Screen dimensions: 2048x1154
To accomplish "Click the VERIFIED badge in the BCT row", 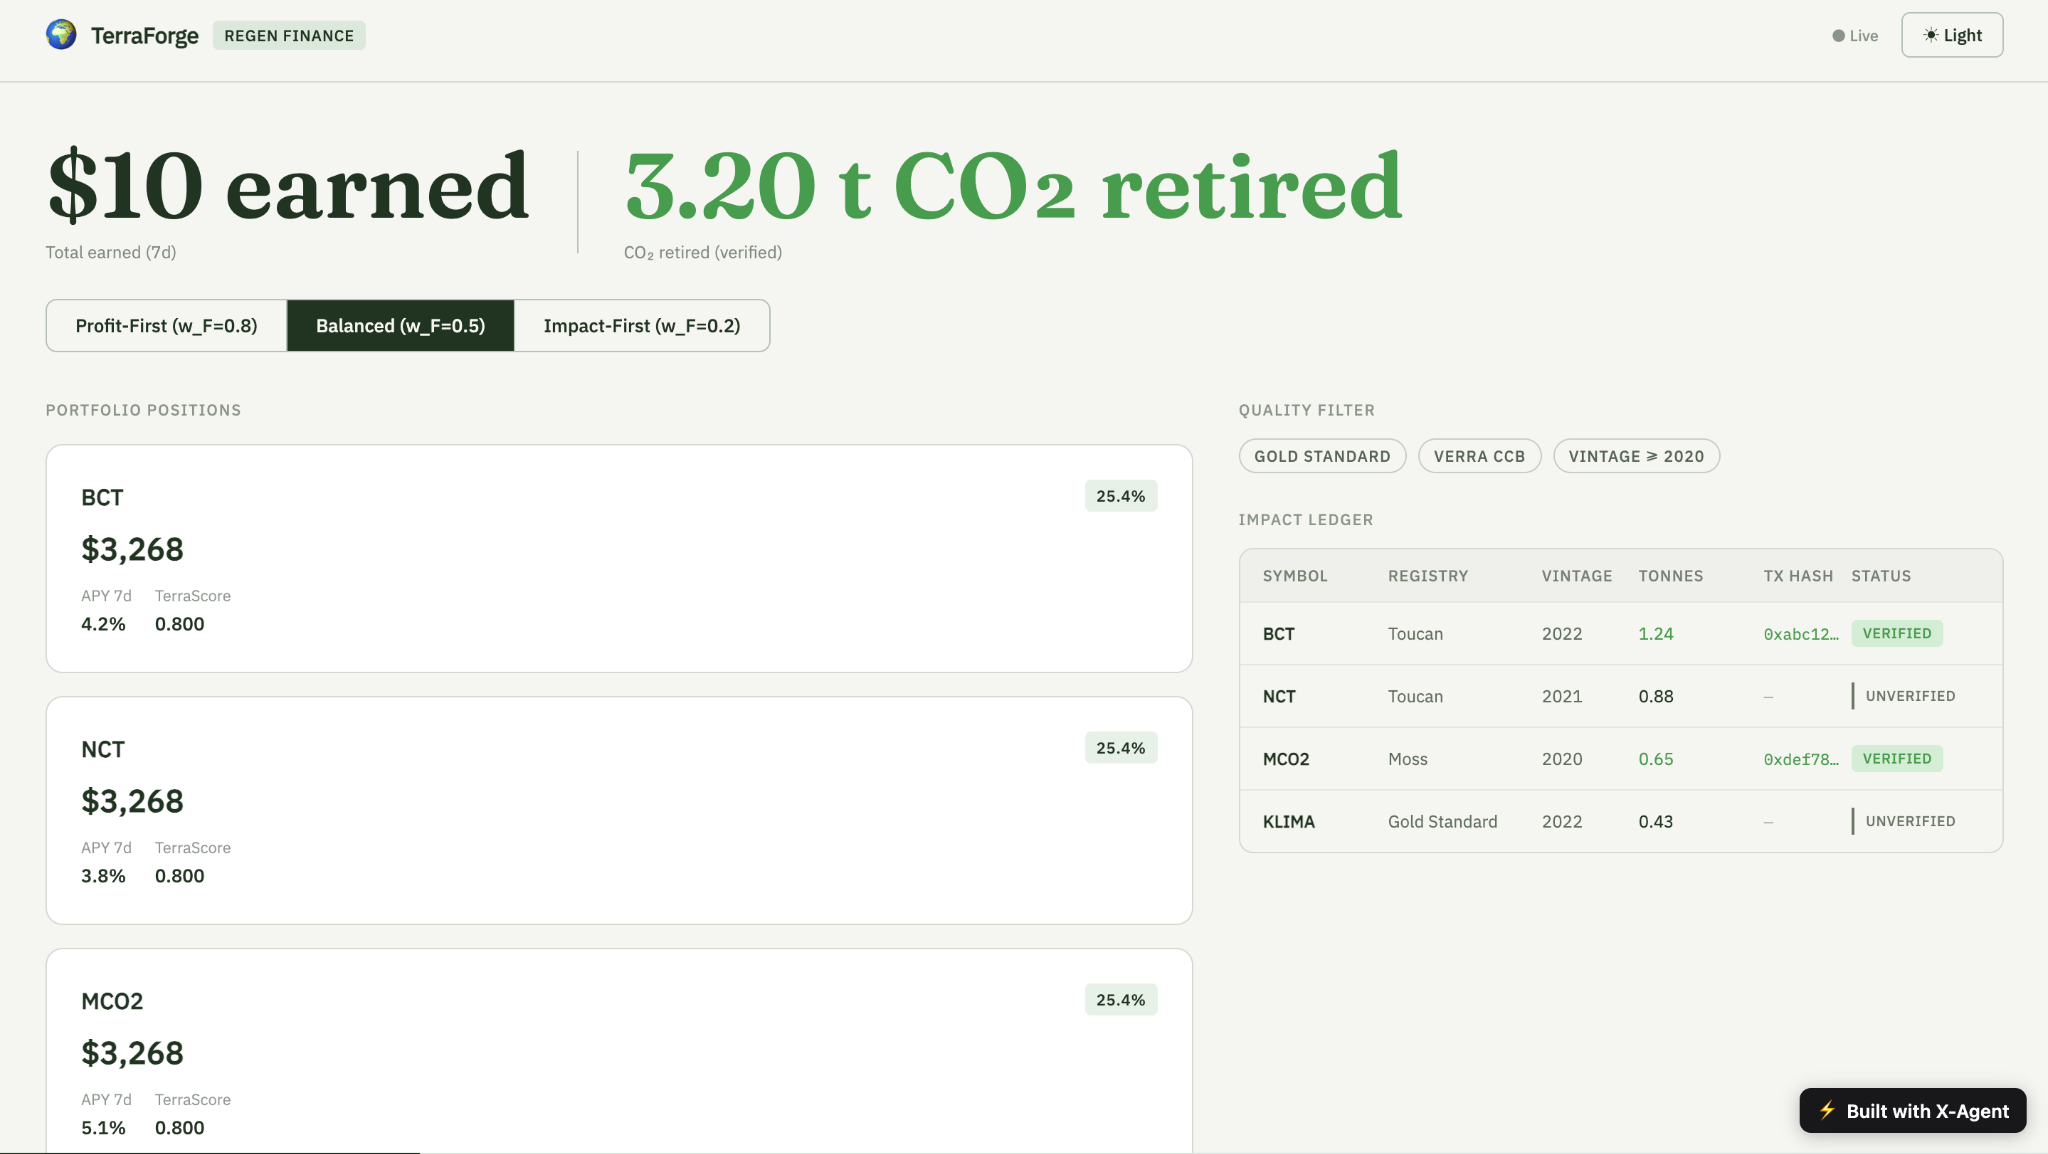I will click(x=1896, y=633).
